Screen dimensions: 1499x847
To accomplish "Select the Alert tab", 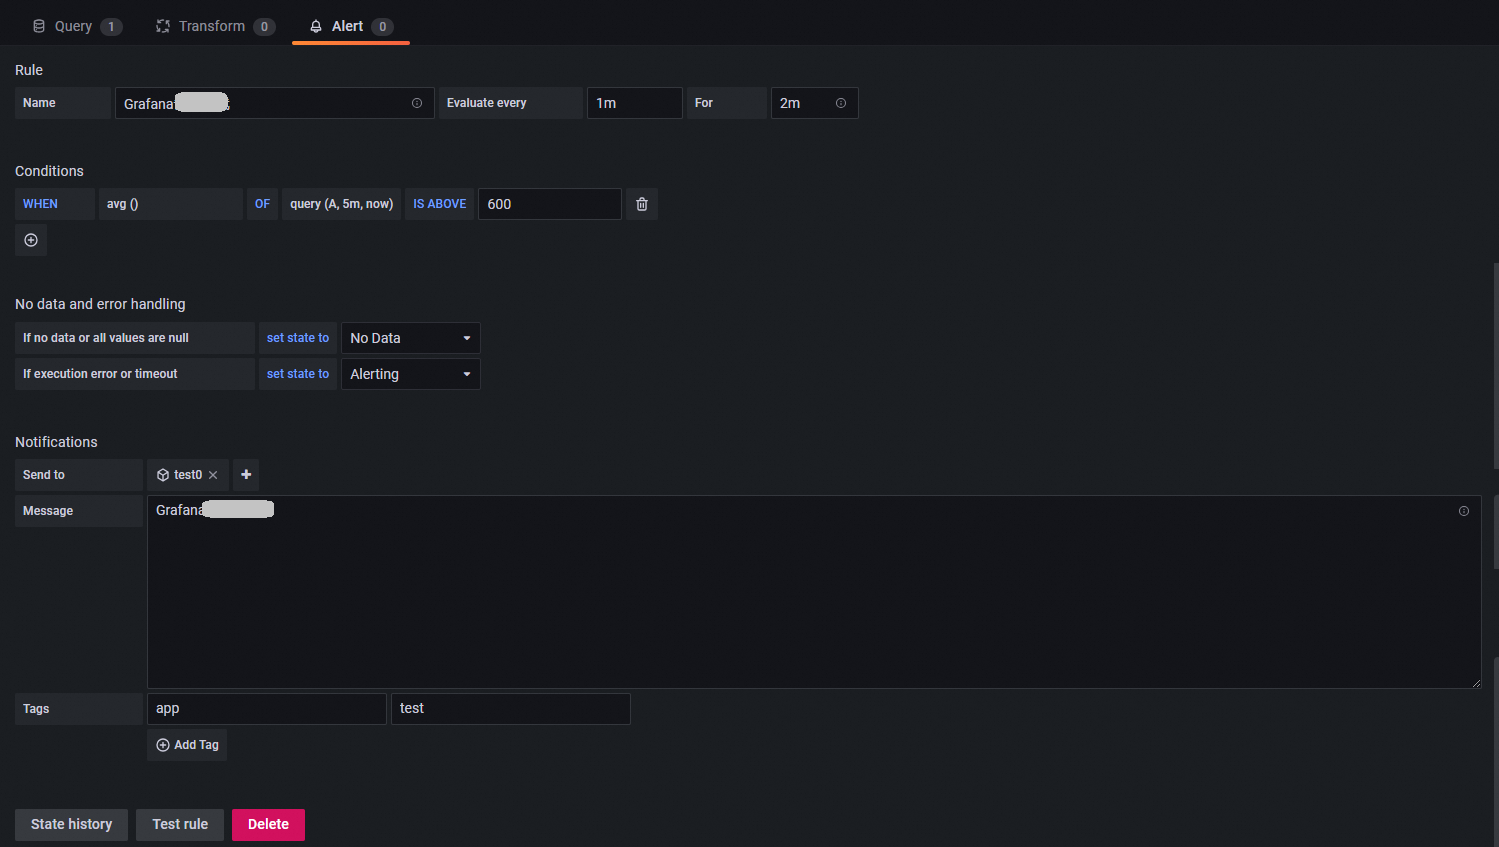I will pyautogui.click(x=351, y=26).
